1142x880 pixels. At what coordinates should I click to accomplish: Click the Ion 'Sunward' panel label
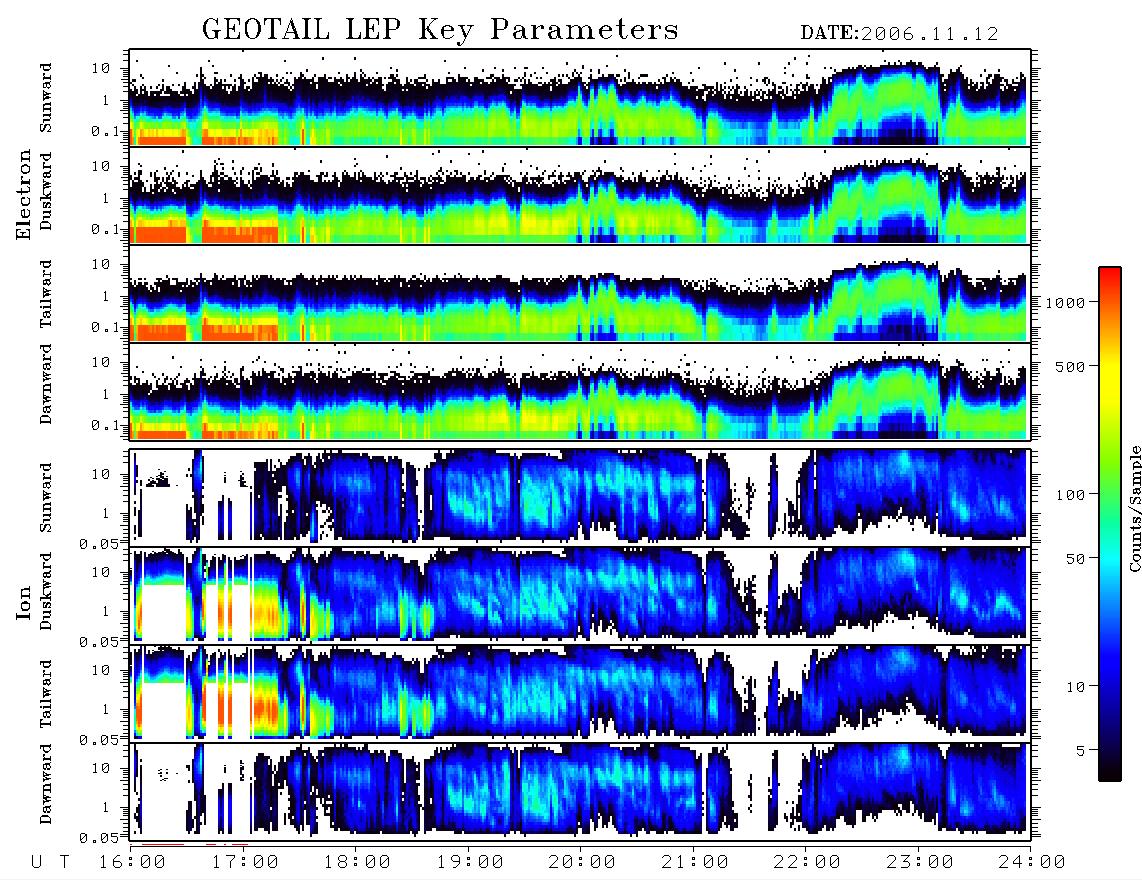pyautogui.click(x=46, y=498)
